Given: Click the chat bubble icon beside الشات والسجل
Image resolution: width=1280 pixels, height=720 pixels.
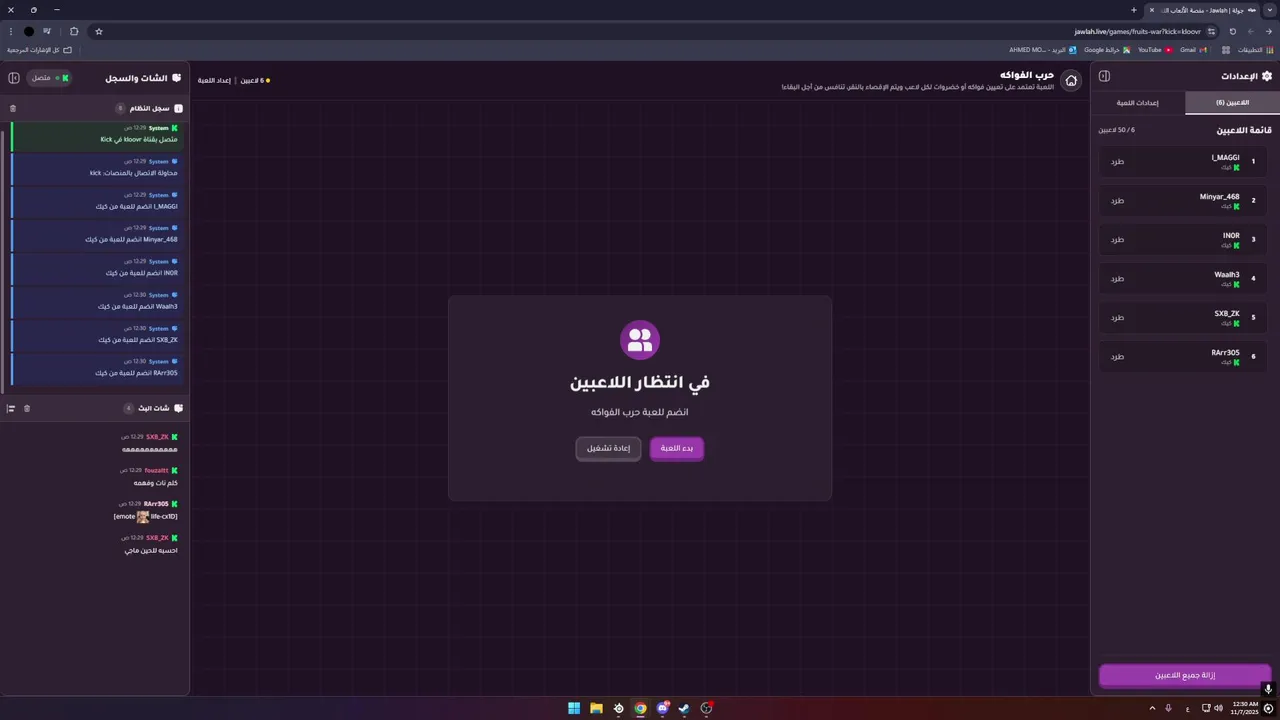Looking at the screenshot, I should pos(177,78).
